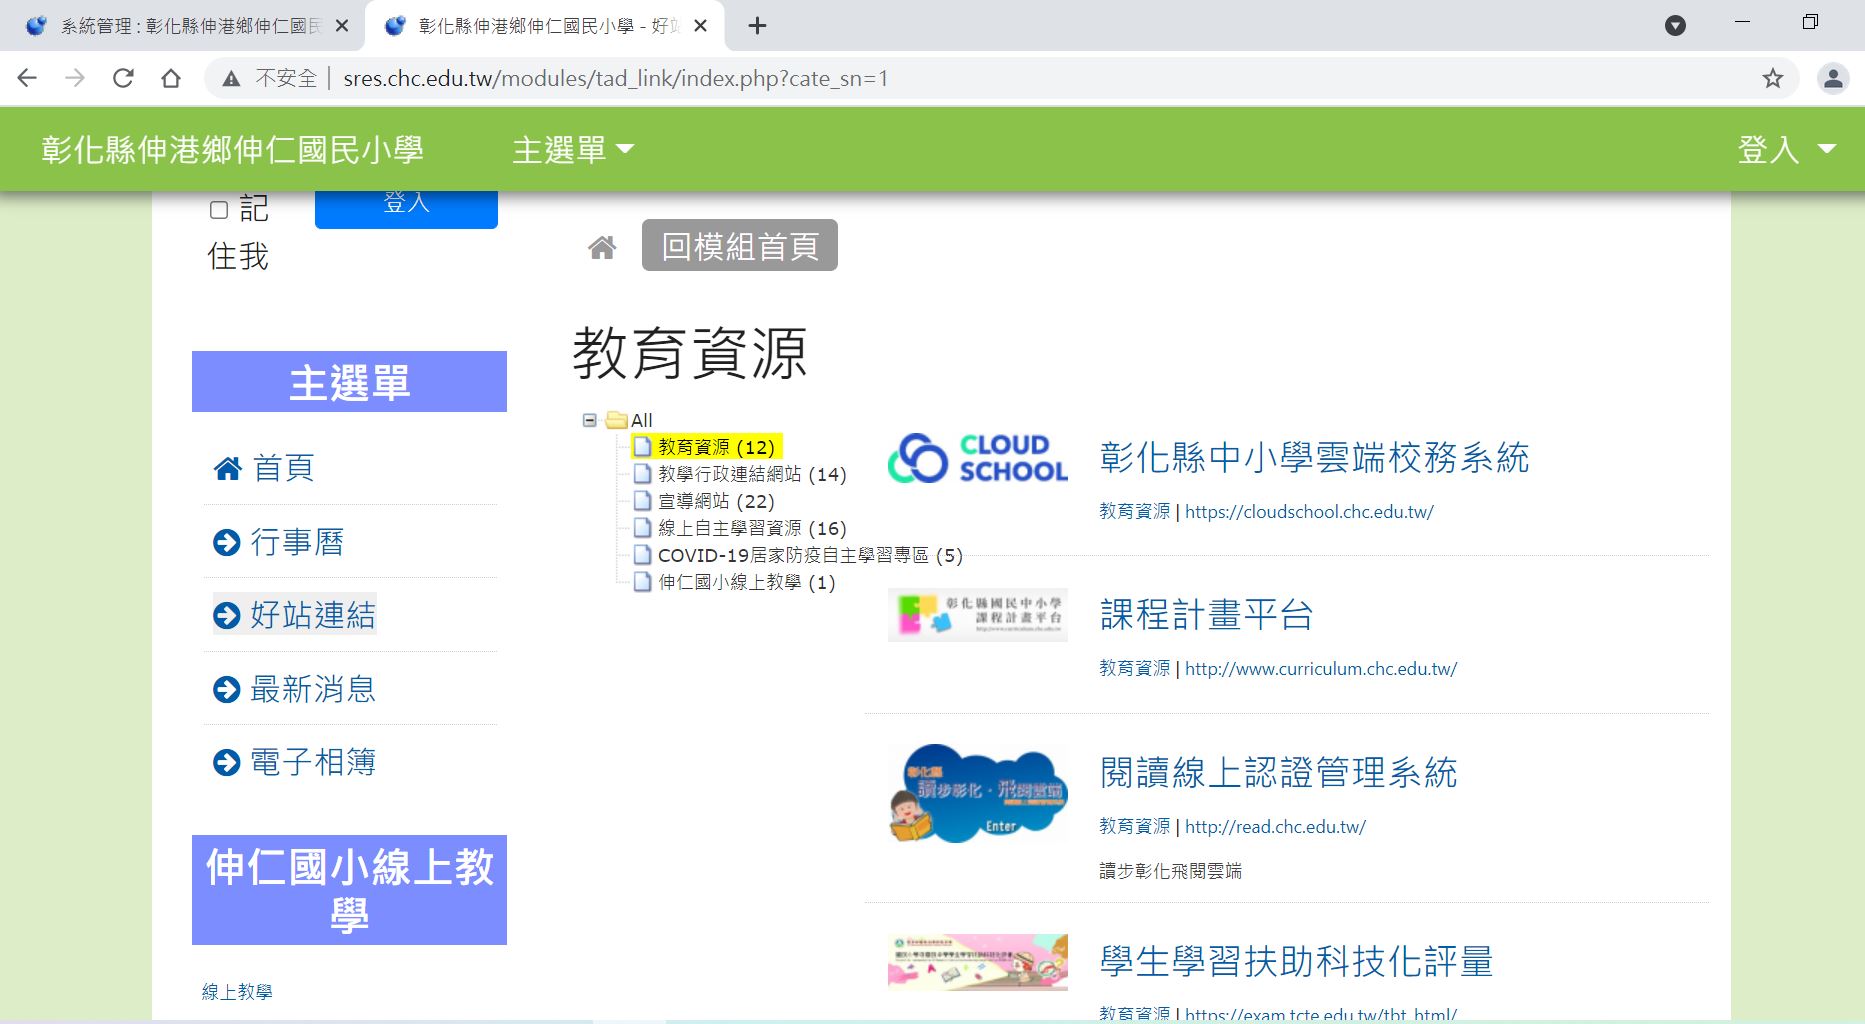Open the 學生學習扶助 banner thumbnail
This screenshot has height=1024, width=1865.
coord(978,962)
